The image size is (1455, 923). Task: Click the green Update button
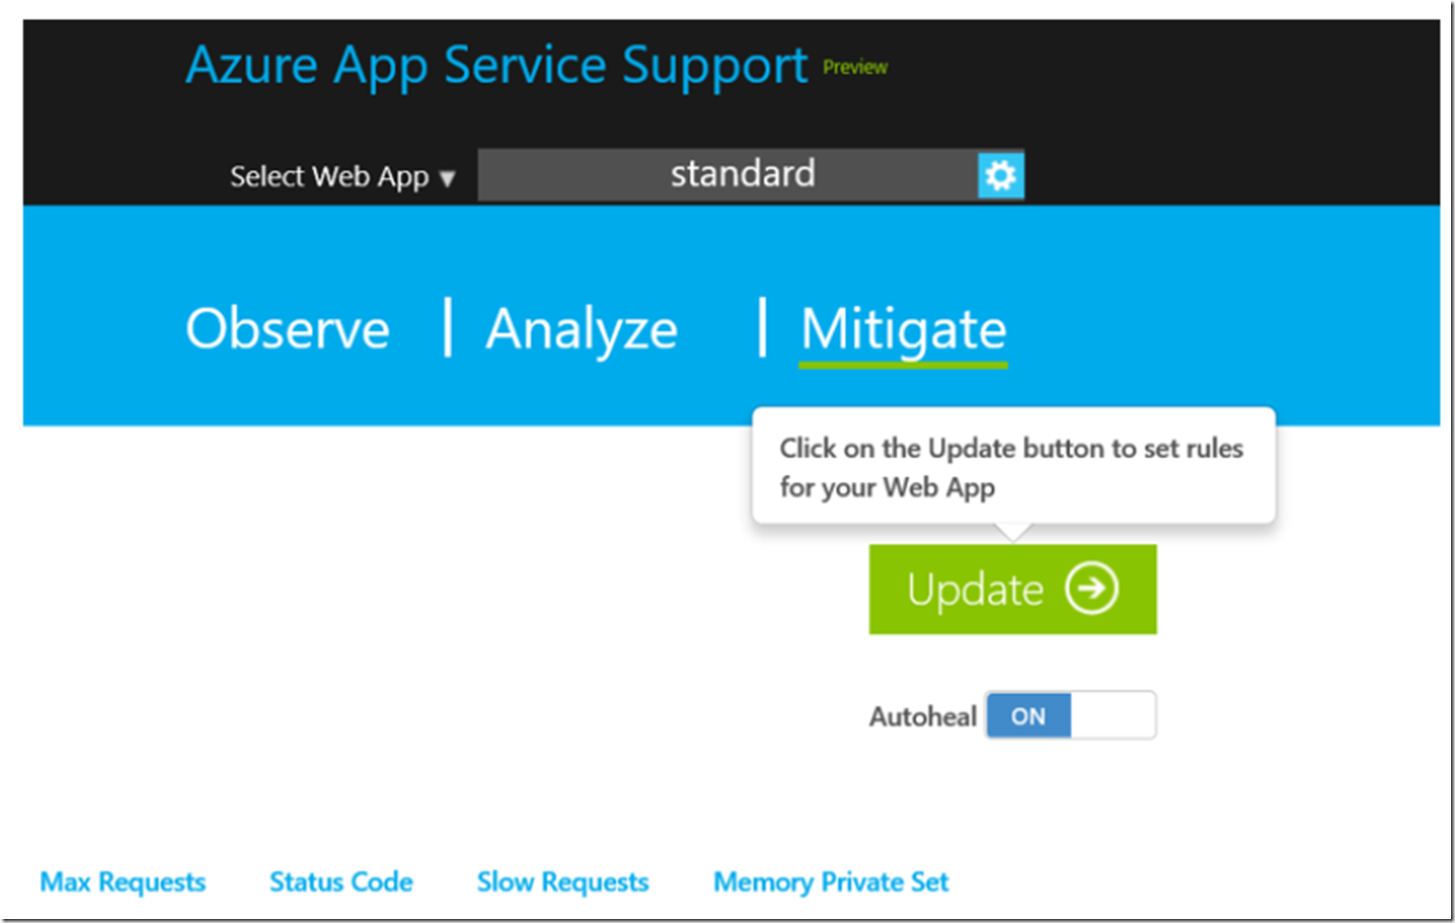click(1012, 589)
